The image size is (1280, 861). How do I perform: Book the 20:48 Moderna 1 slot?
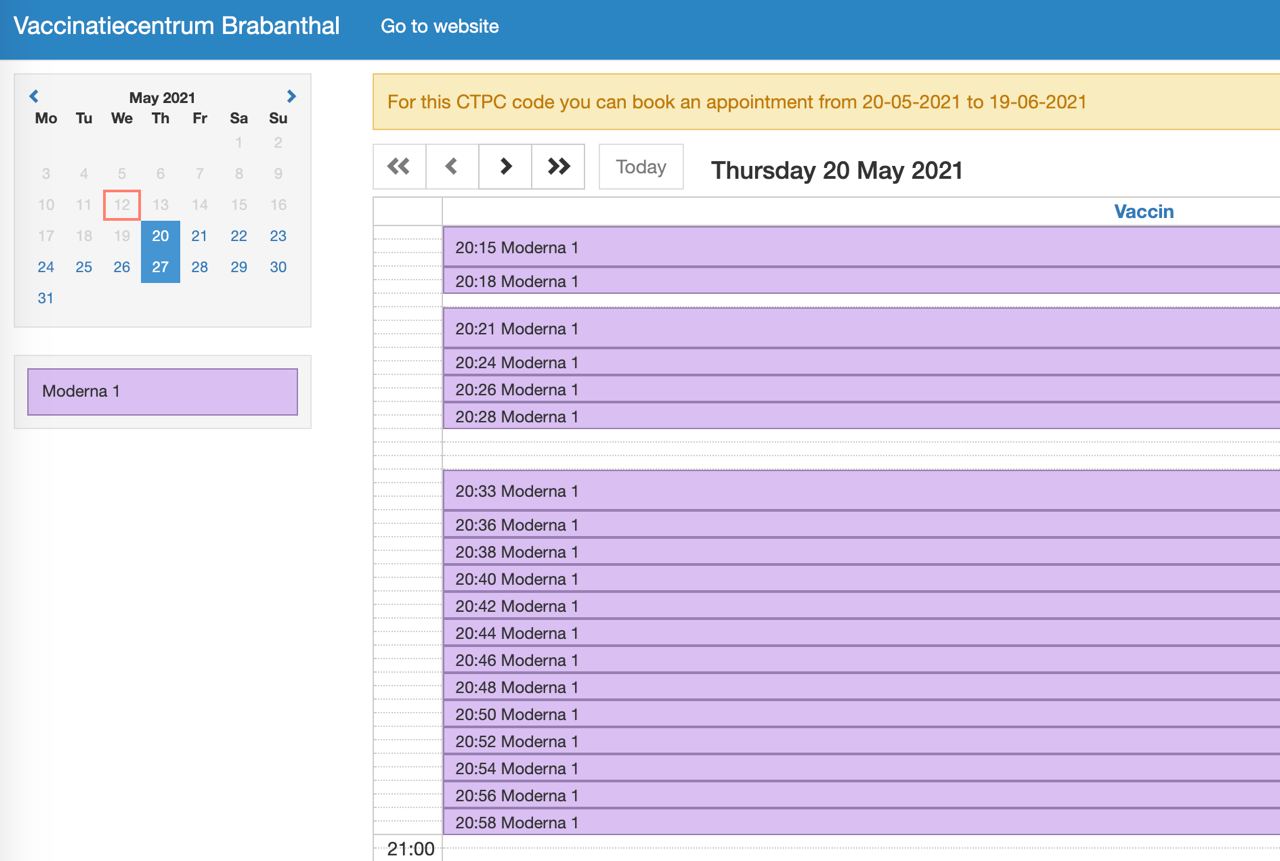(861, 687)
